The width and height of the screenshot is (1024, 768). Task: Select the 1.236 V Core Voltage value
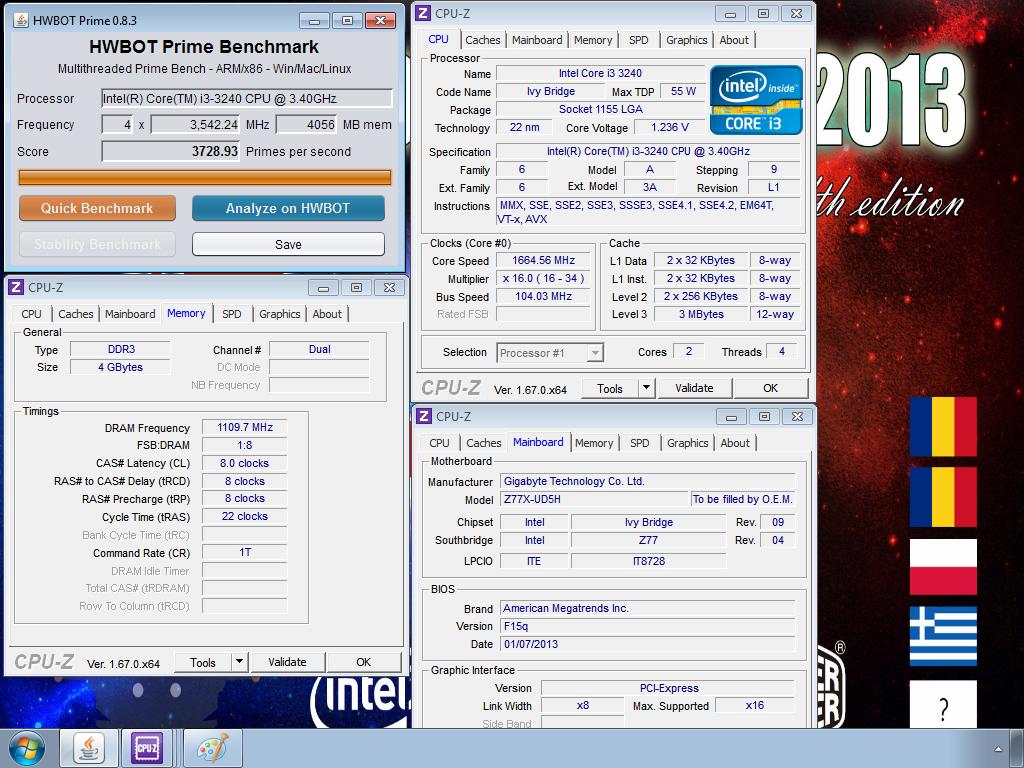(670, 127)
